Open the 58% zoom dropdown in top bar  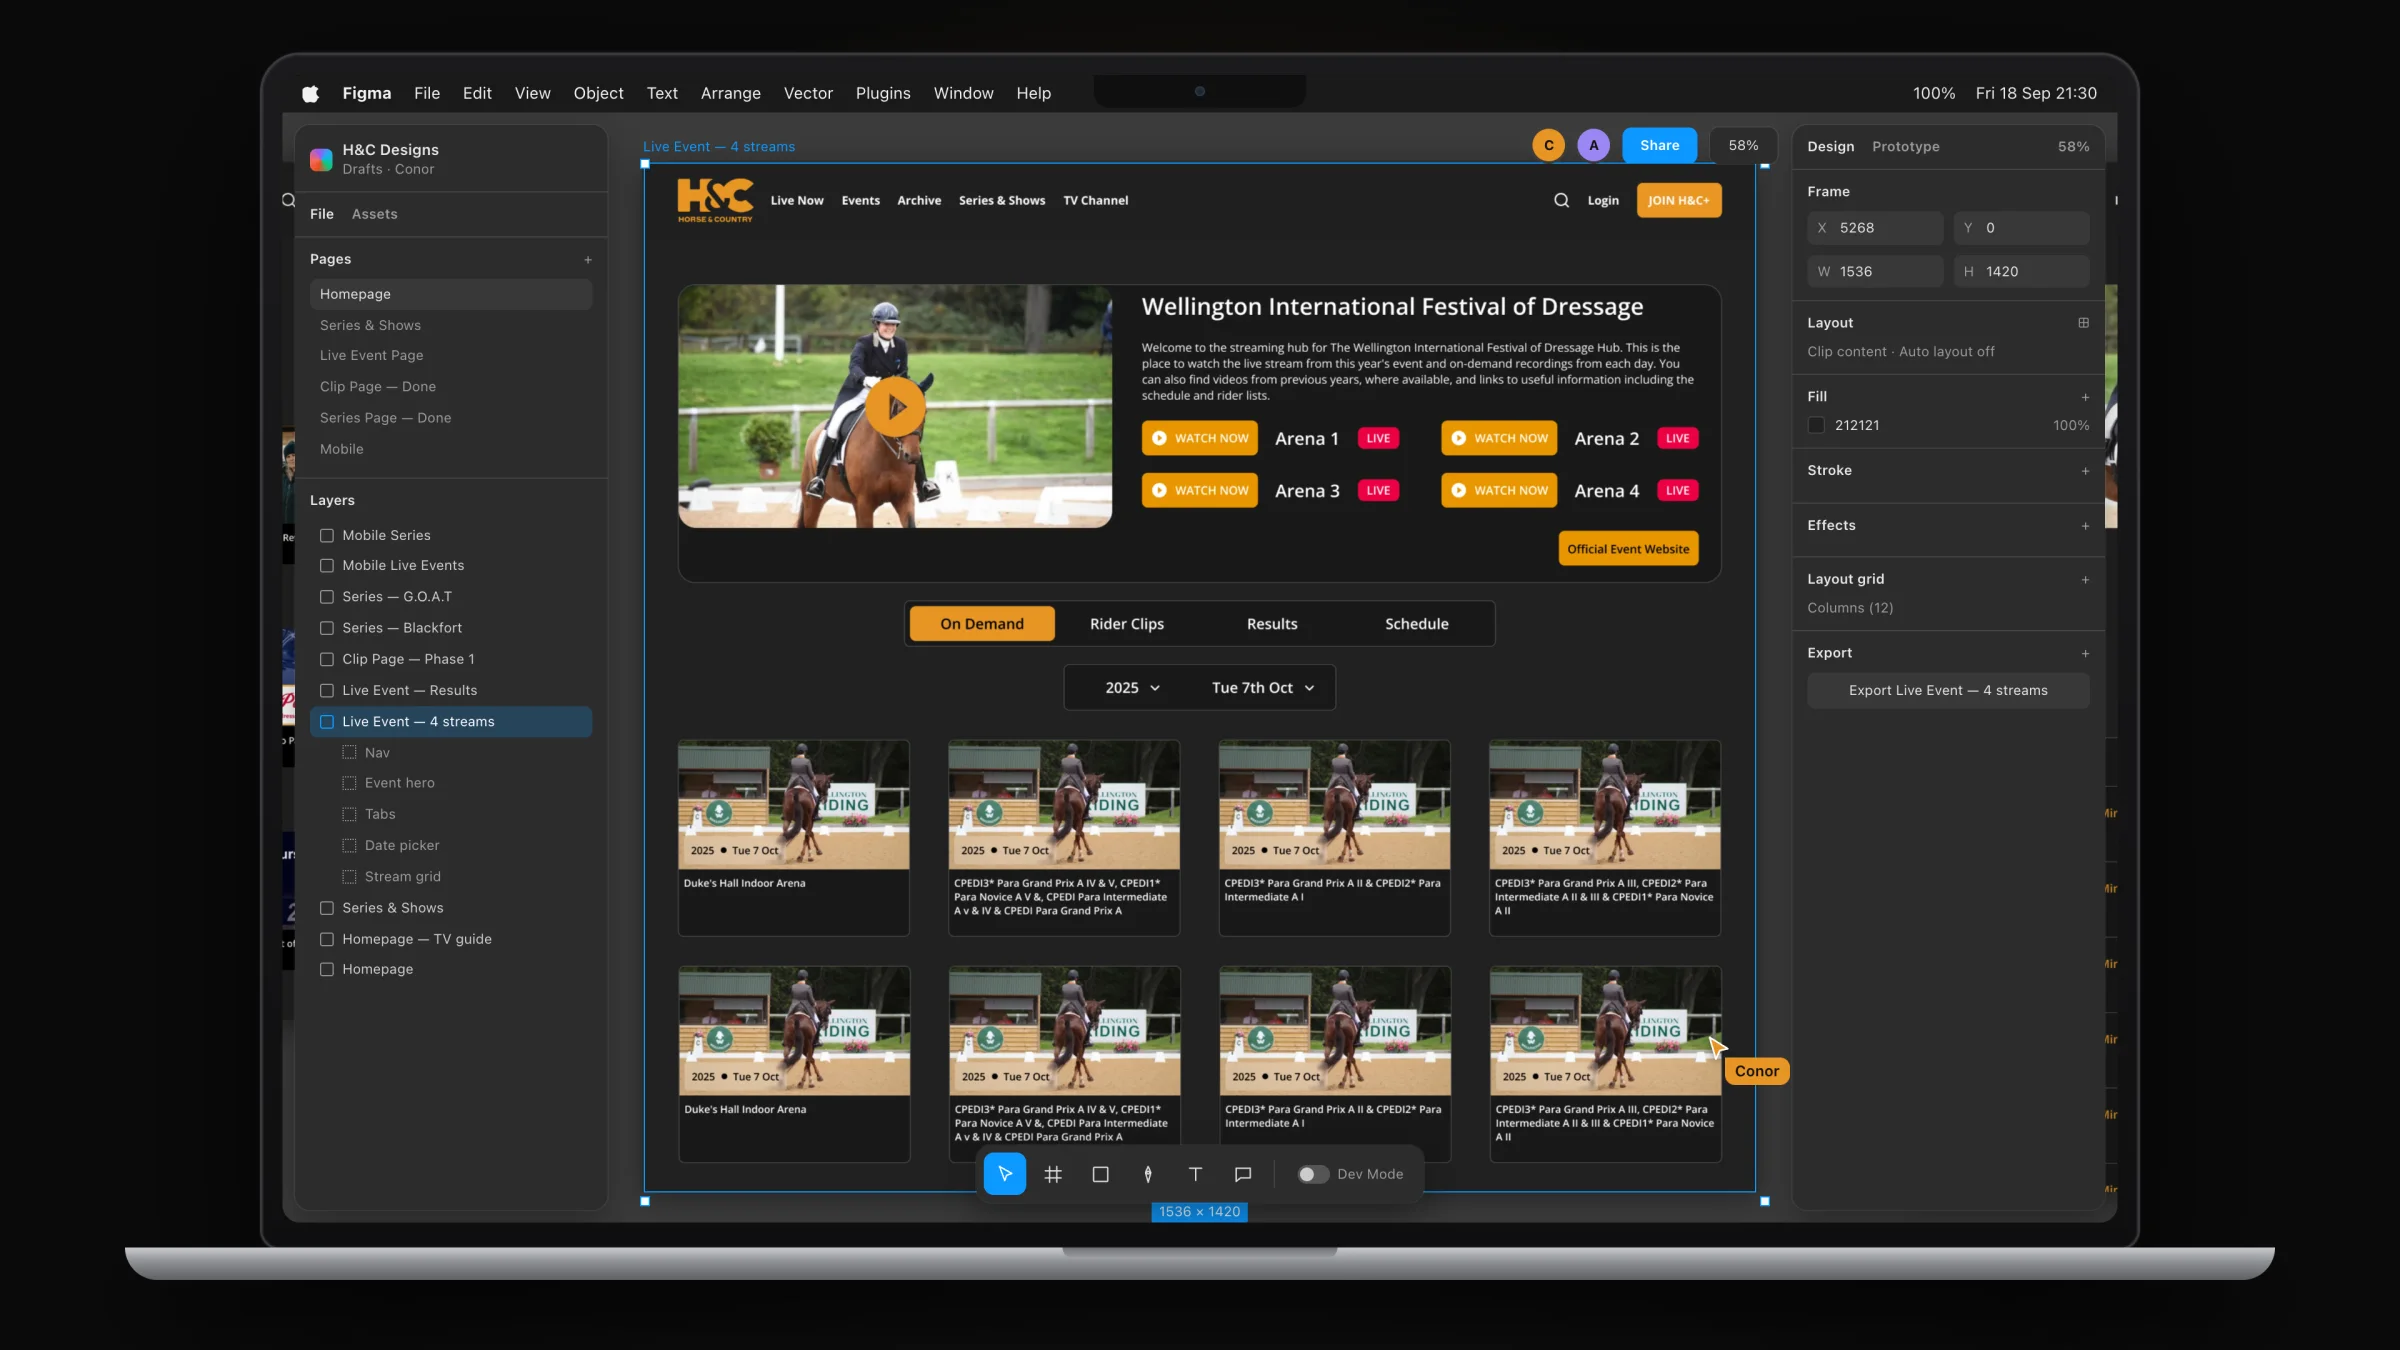point(1743,145)
